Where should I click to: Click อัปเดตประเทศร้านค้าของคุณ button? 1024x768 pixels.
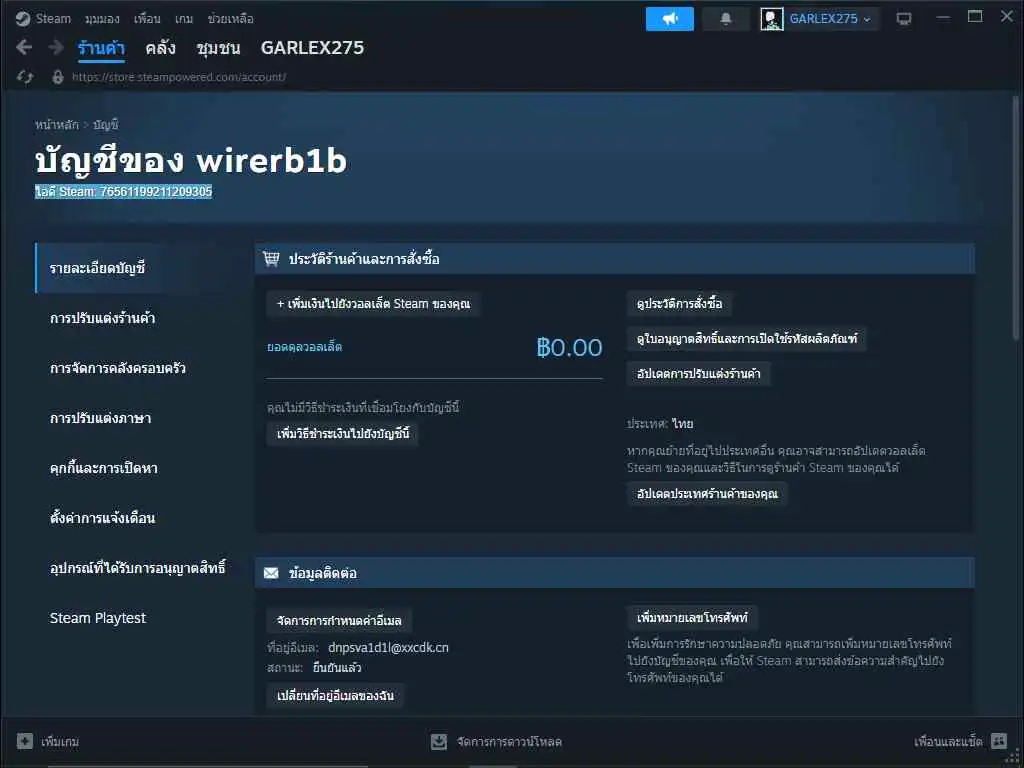pyautogui.click(x=707, y=494)
